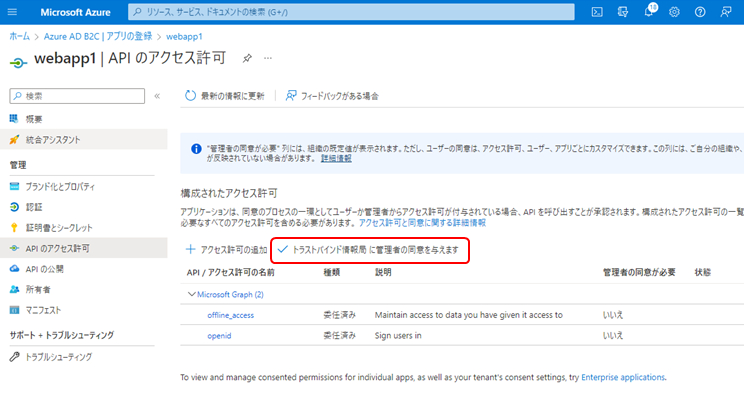
Task: Open the notifications bell
Action: point(649,11)
